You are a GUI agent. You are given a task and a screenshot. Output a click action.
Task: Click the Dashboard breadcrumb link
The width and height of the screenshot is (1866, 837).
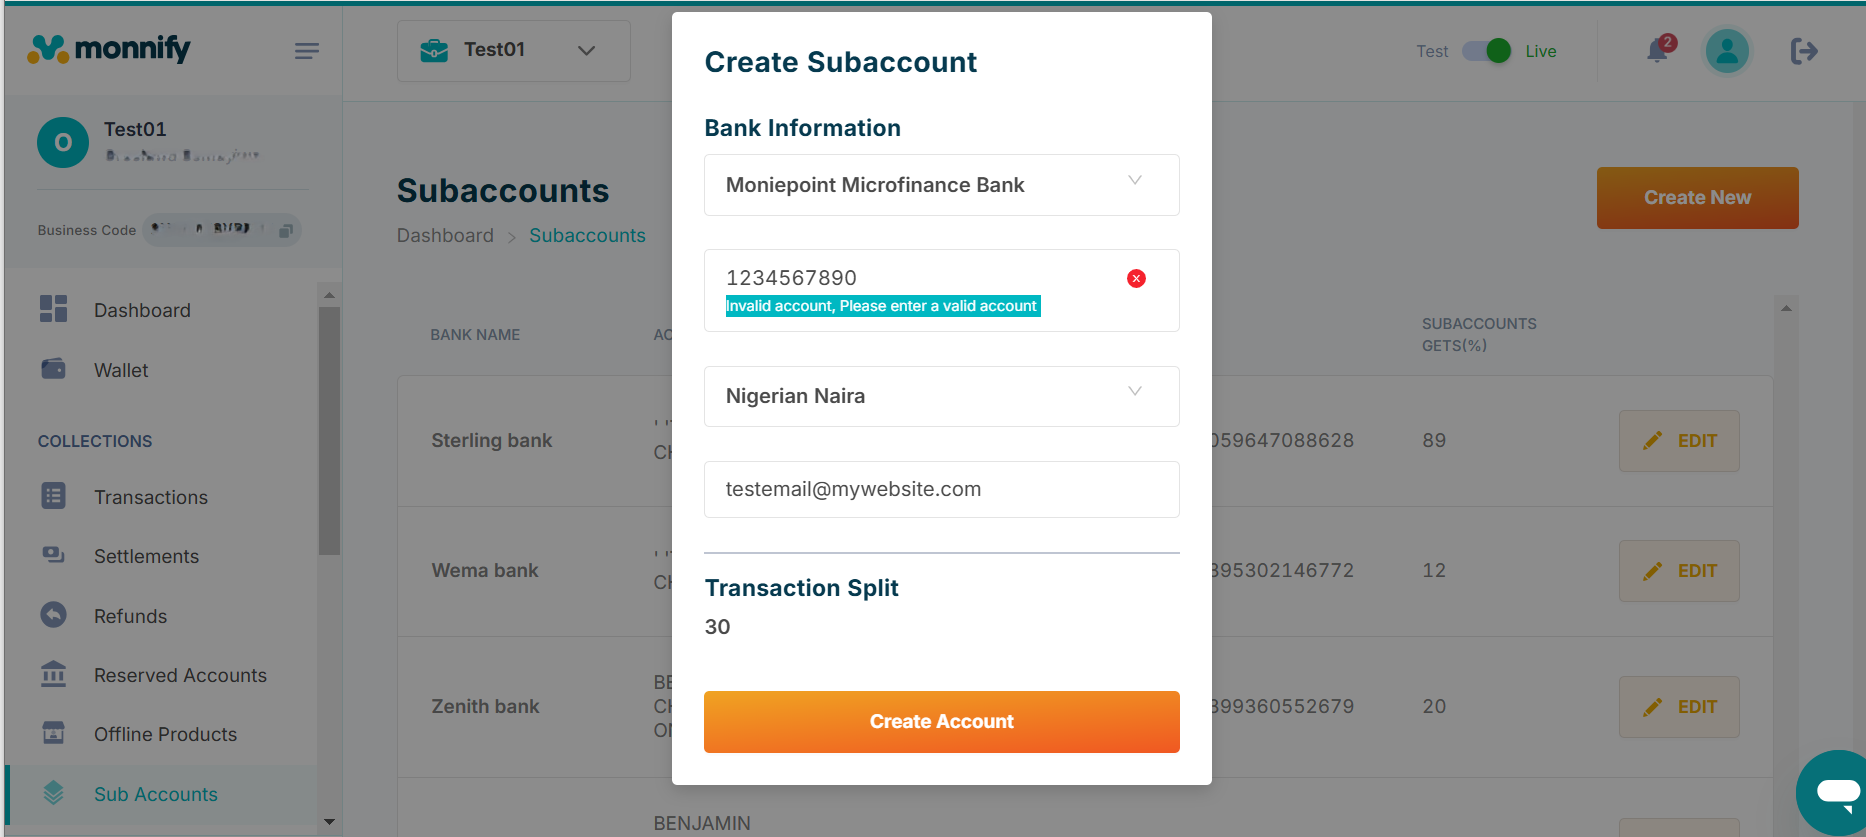point(445,235)
